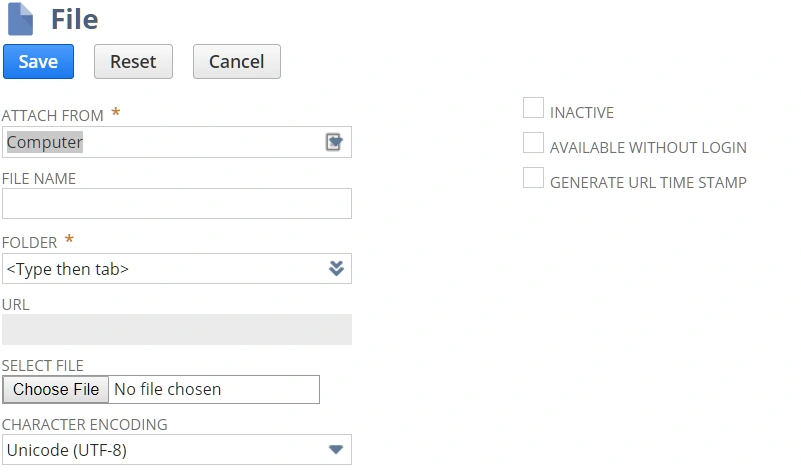Cancel the file form

pyautogui.click(x=236, y=61)
